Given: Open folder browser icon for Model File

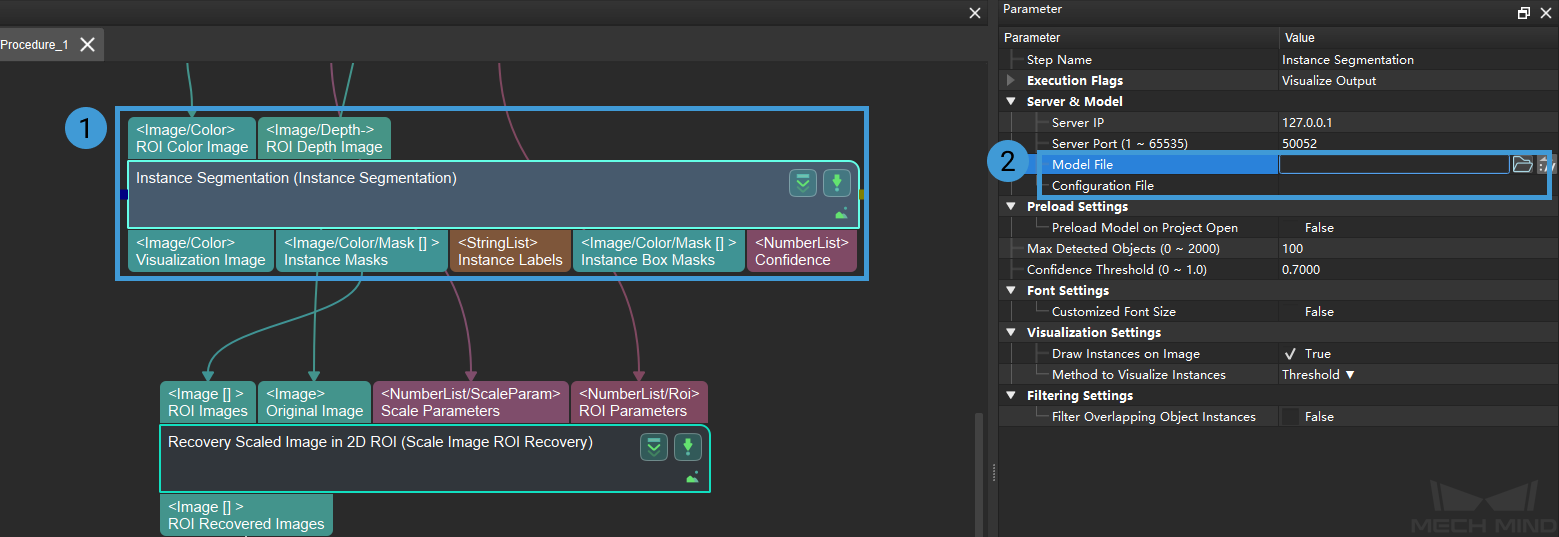Looking at the screenshot, I should pos(1522,165).
